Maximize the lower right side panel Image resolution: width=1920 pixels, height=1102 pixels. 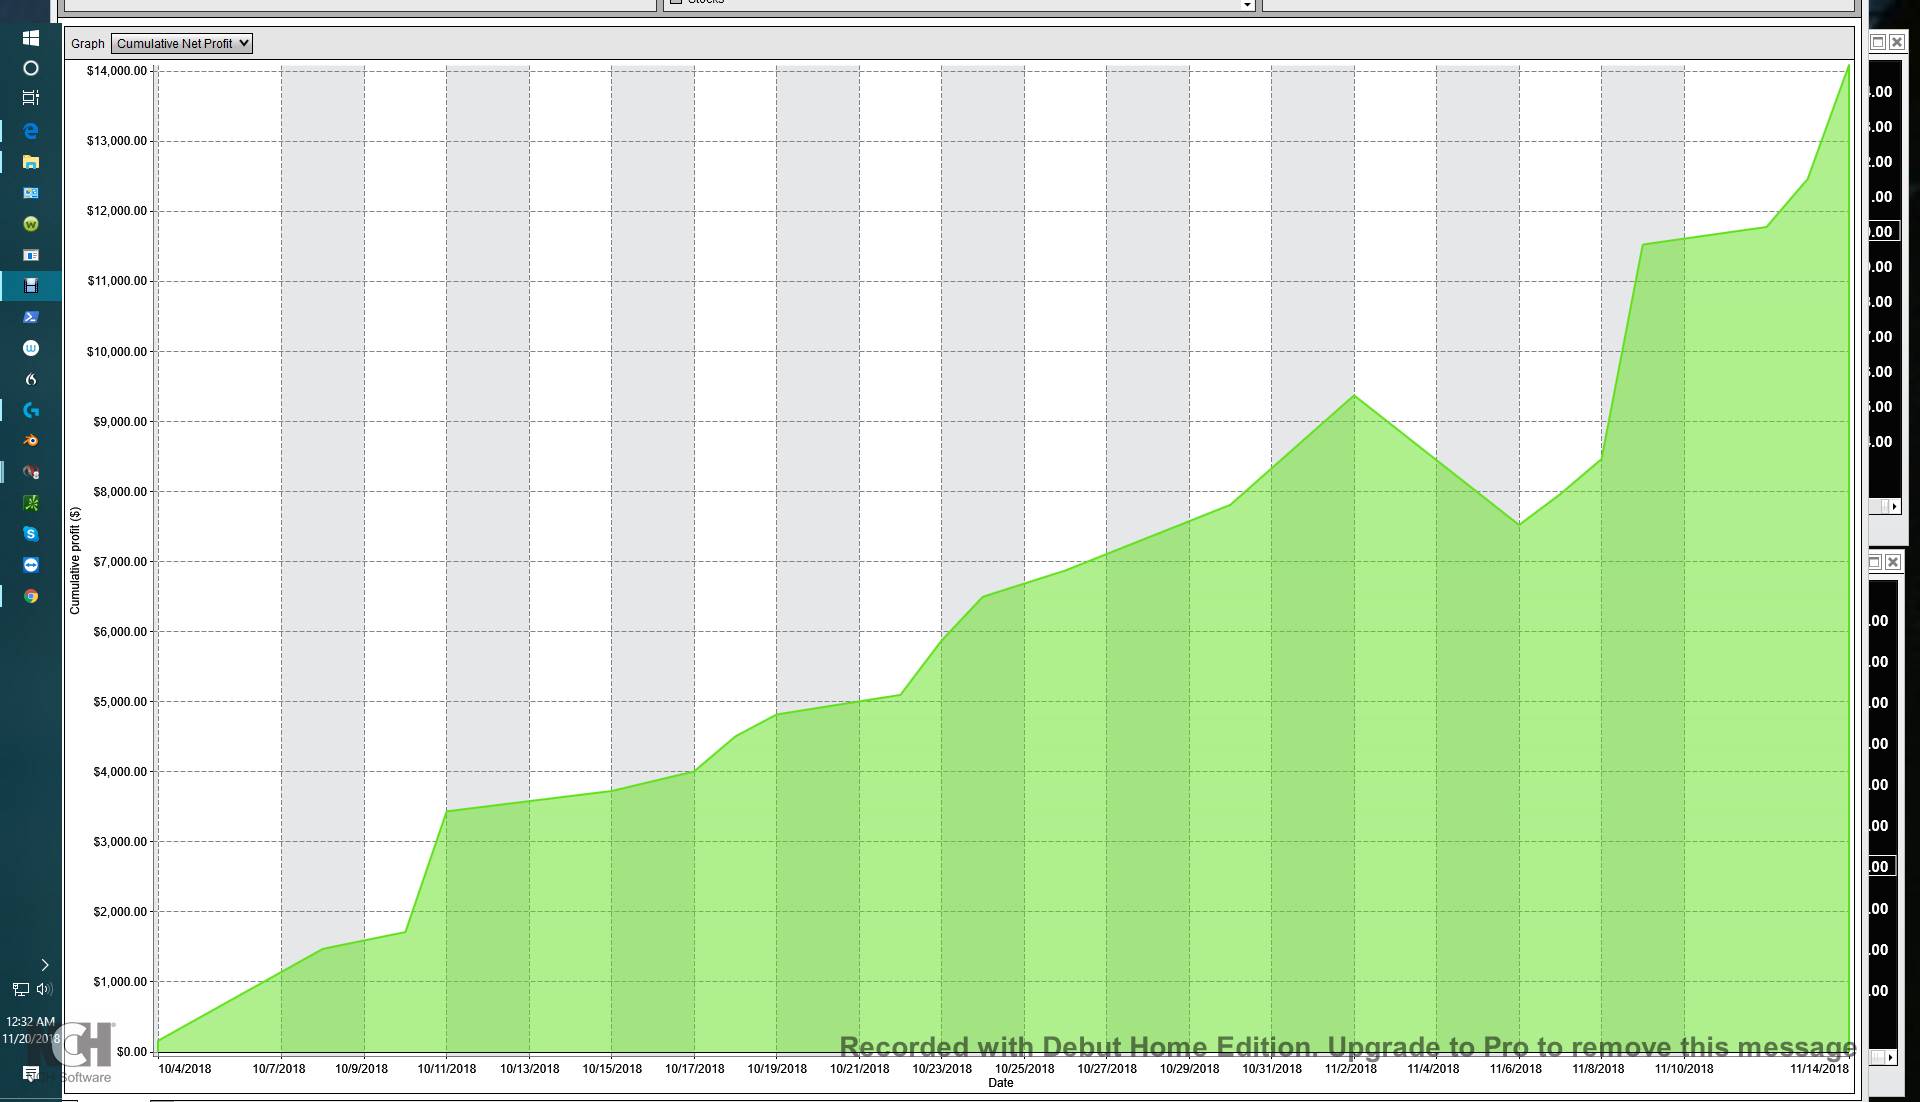[1875, 562]
